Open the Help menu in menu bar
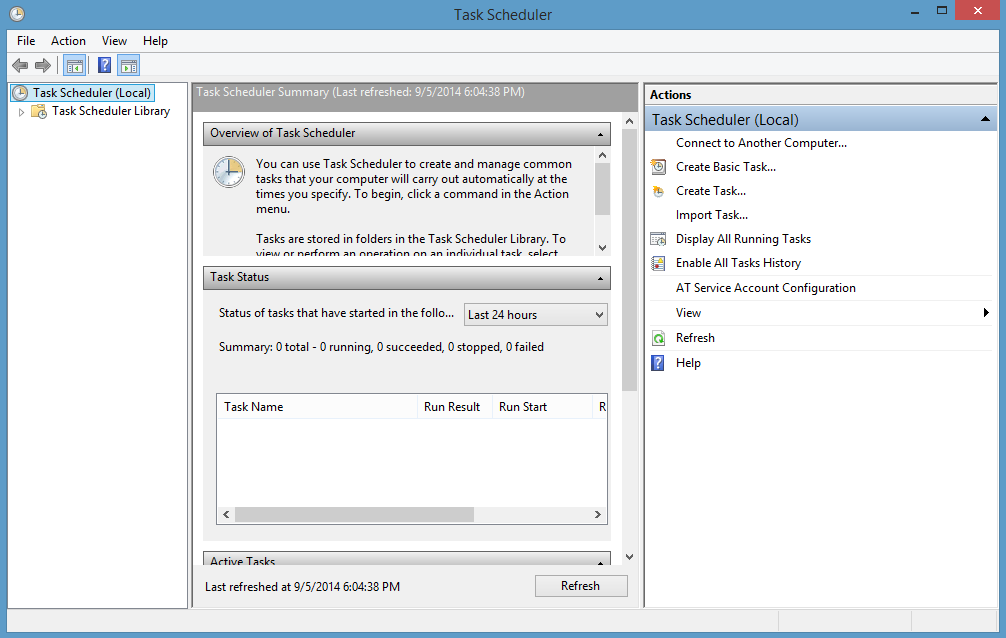The image size is (1006, 638). click(155, 41)
